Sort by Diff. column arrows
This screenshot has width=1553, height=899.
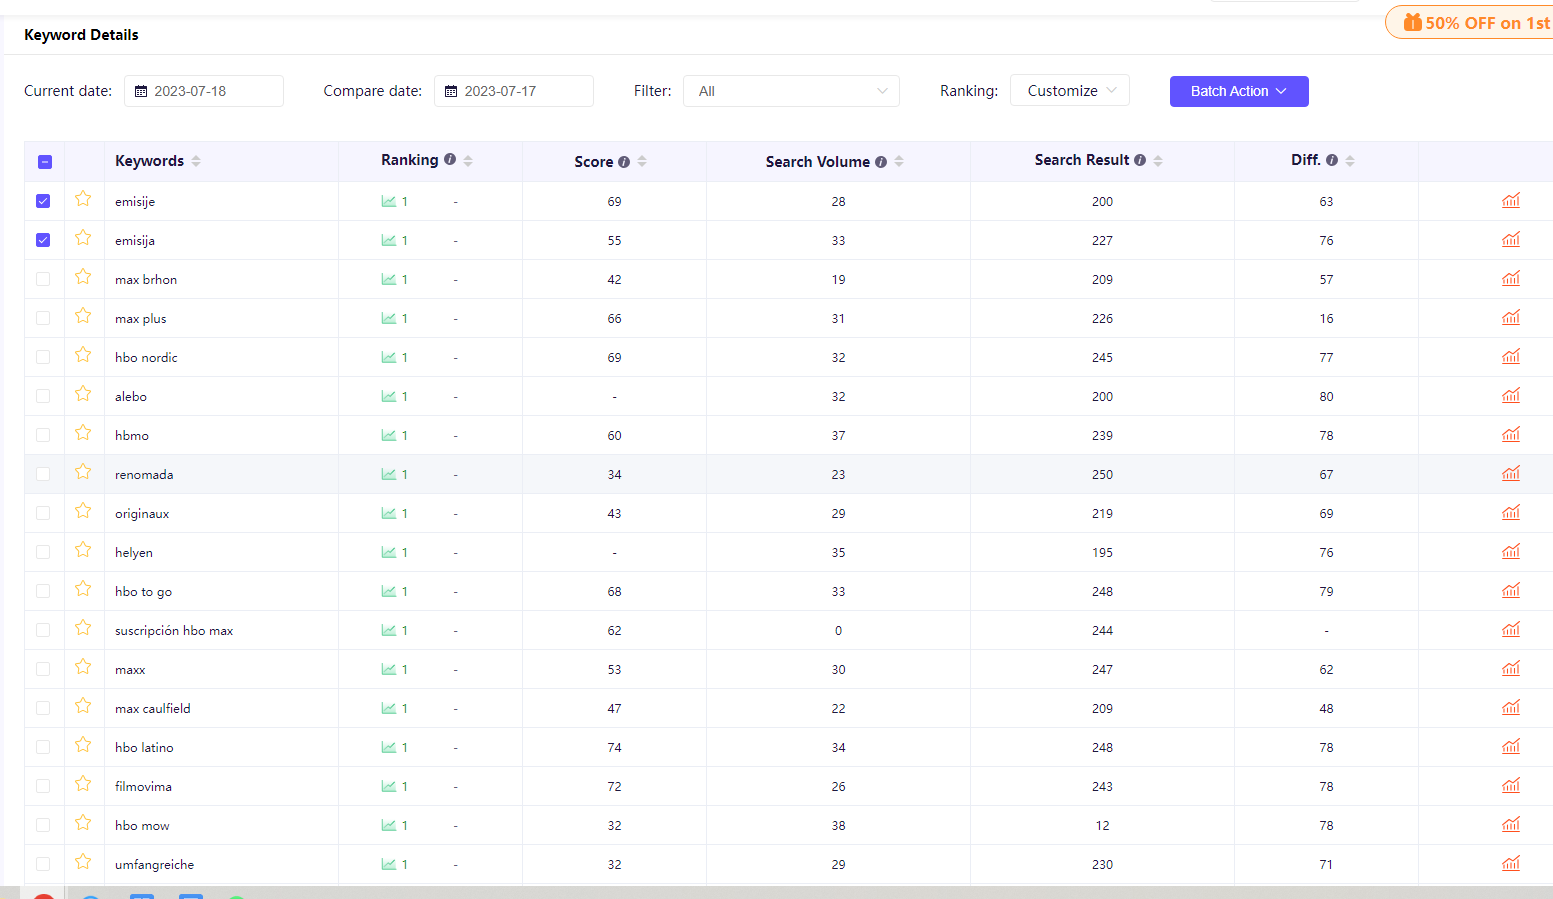pos(1350,160)
